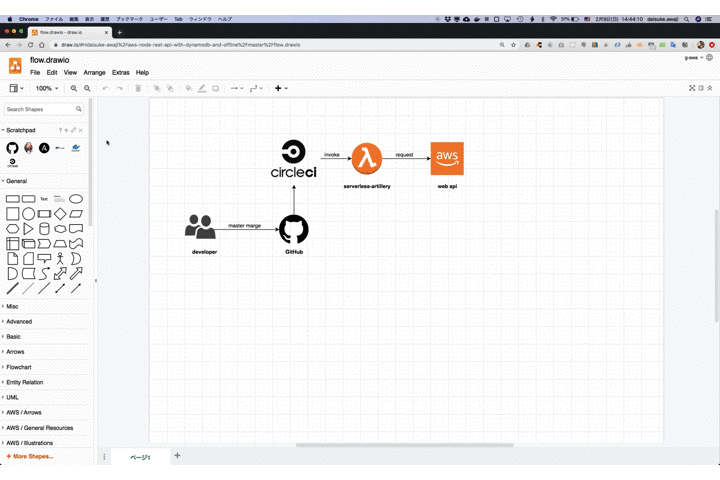Select the AWS web api shape on canvas

tap(447, 159)
